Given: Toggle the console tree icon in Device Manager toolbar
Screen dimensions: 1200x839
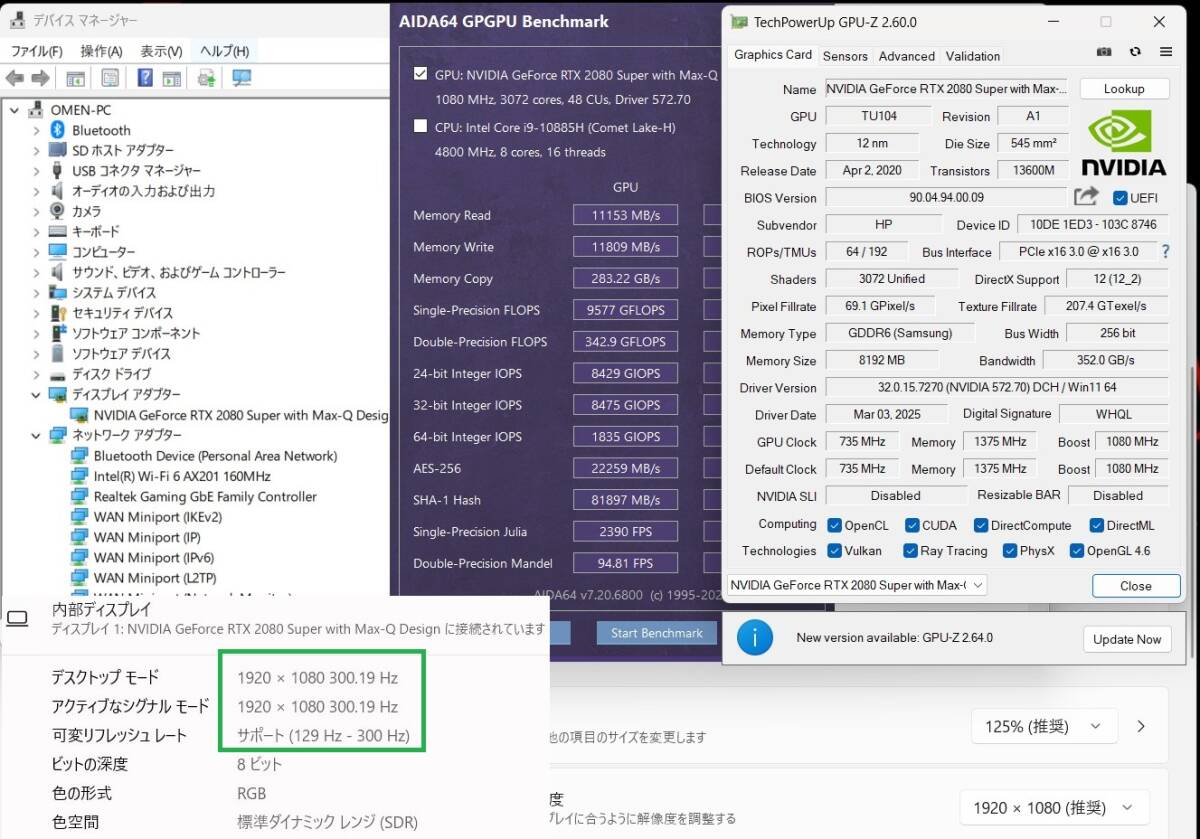Looking at the screenshot, I should tap(75, 78).
